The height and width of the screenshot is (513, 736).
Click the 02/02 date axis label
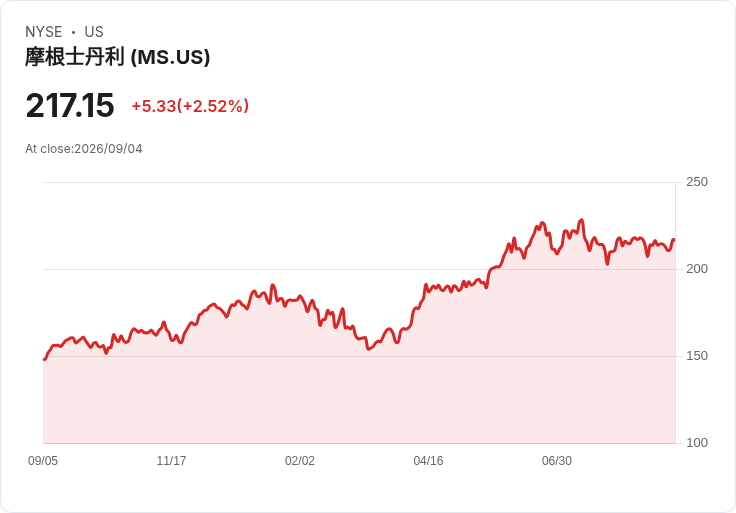pyautogui.click(x=300, y=461)
